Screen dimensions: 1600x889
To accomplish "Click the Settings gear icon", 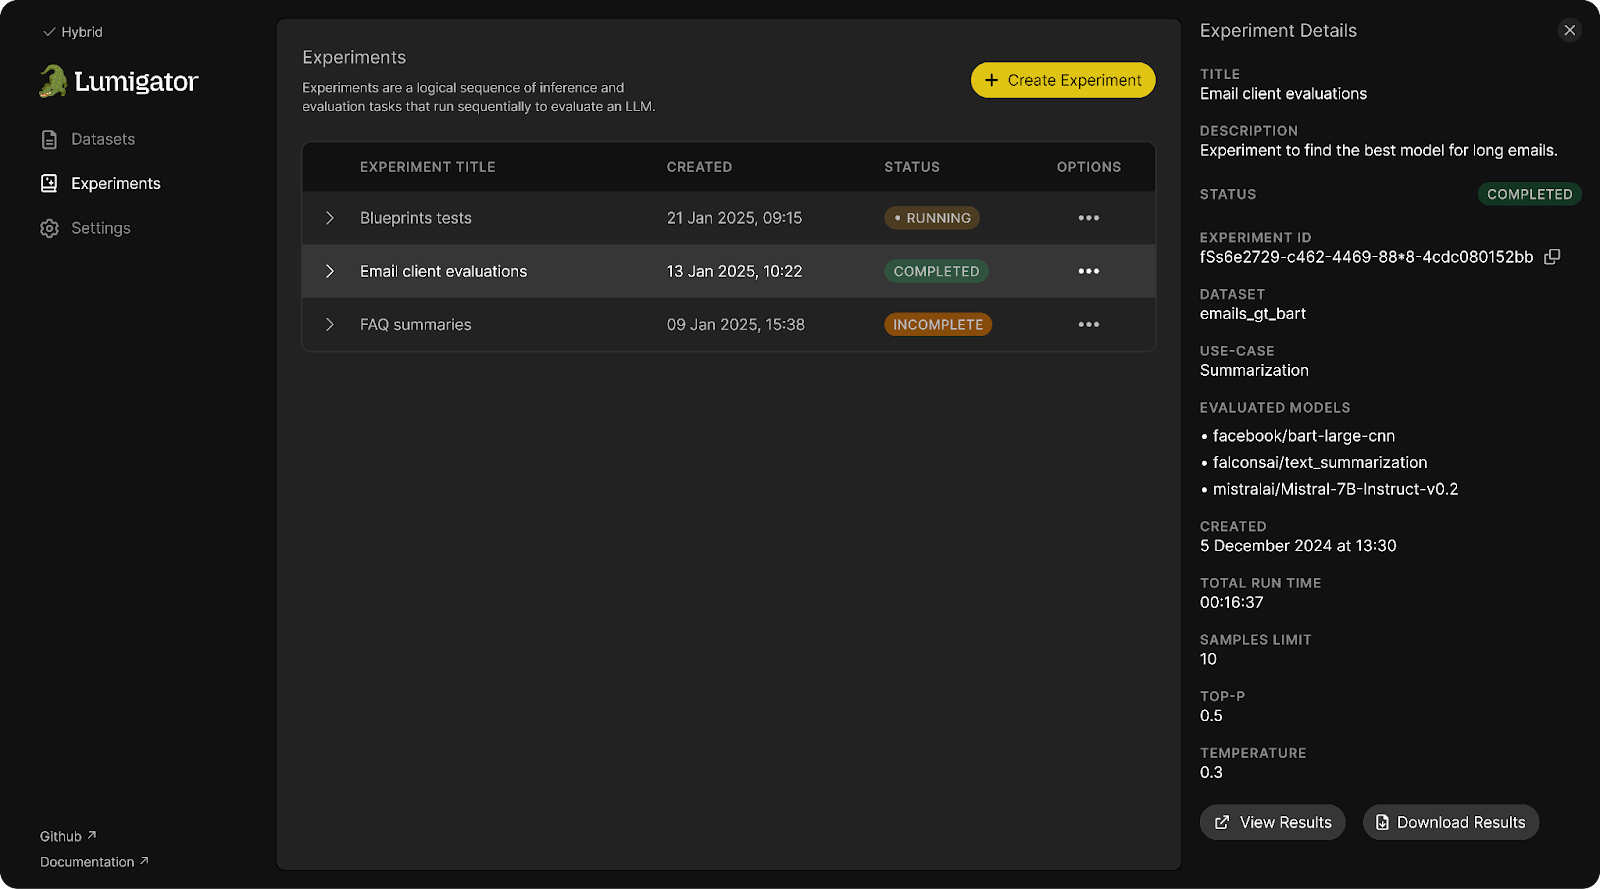I will (49, 228).
